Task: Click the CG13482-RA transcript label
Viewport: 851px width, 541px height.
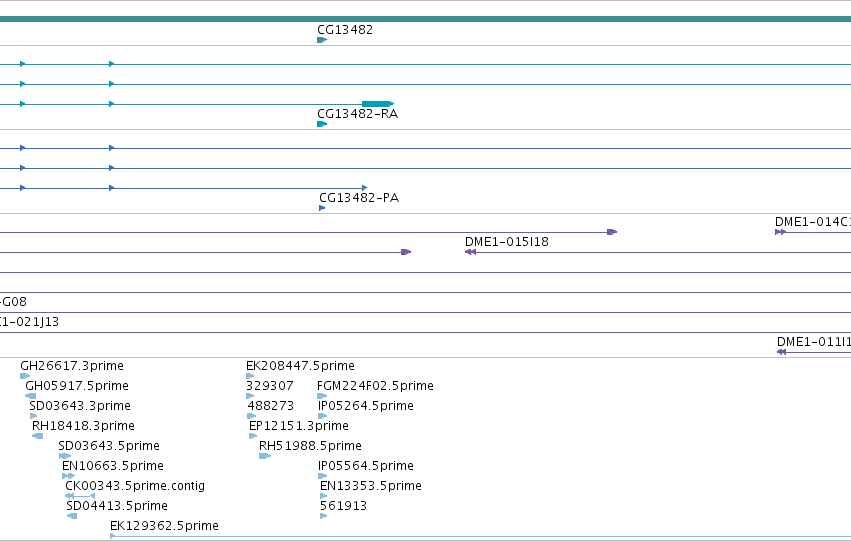Action: (357, 114)
